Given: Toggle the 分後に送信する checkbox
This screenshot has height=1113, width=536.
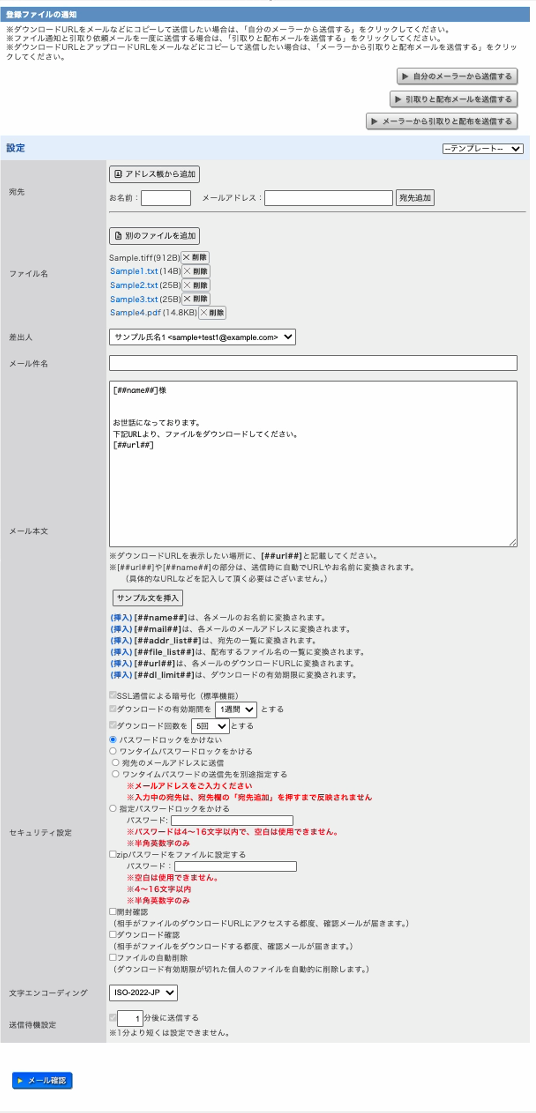Looking at the screenshot, I should click(113, 1017).
